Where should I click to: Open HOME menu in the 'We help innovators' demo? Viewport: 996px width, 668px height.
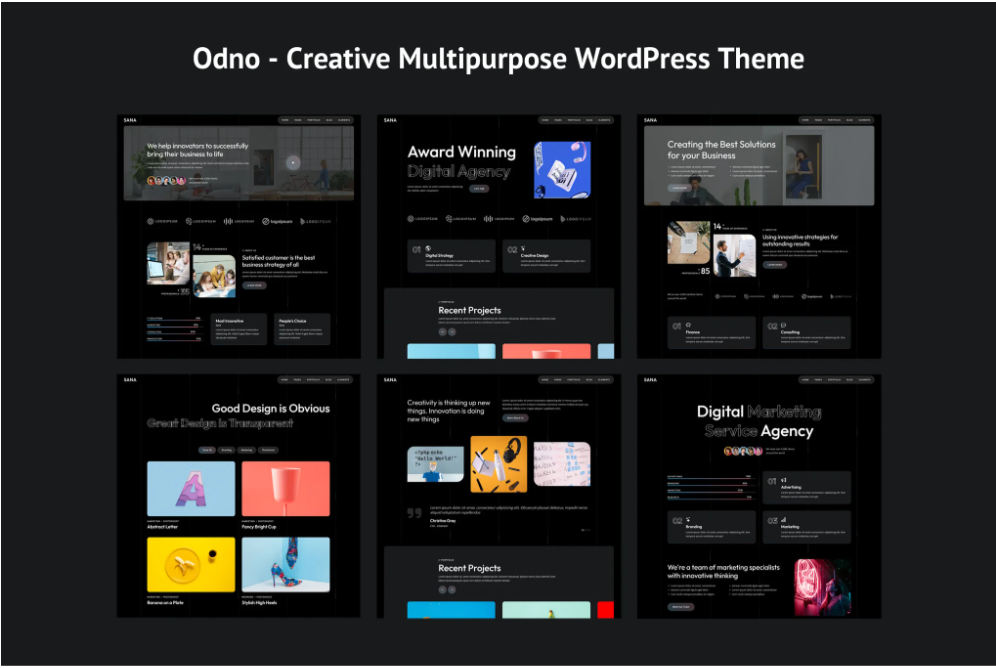pos(285,120)
